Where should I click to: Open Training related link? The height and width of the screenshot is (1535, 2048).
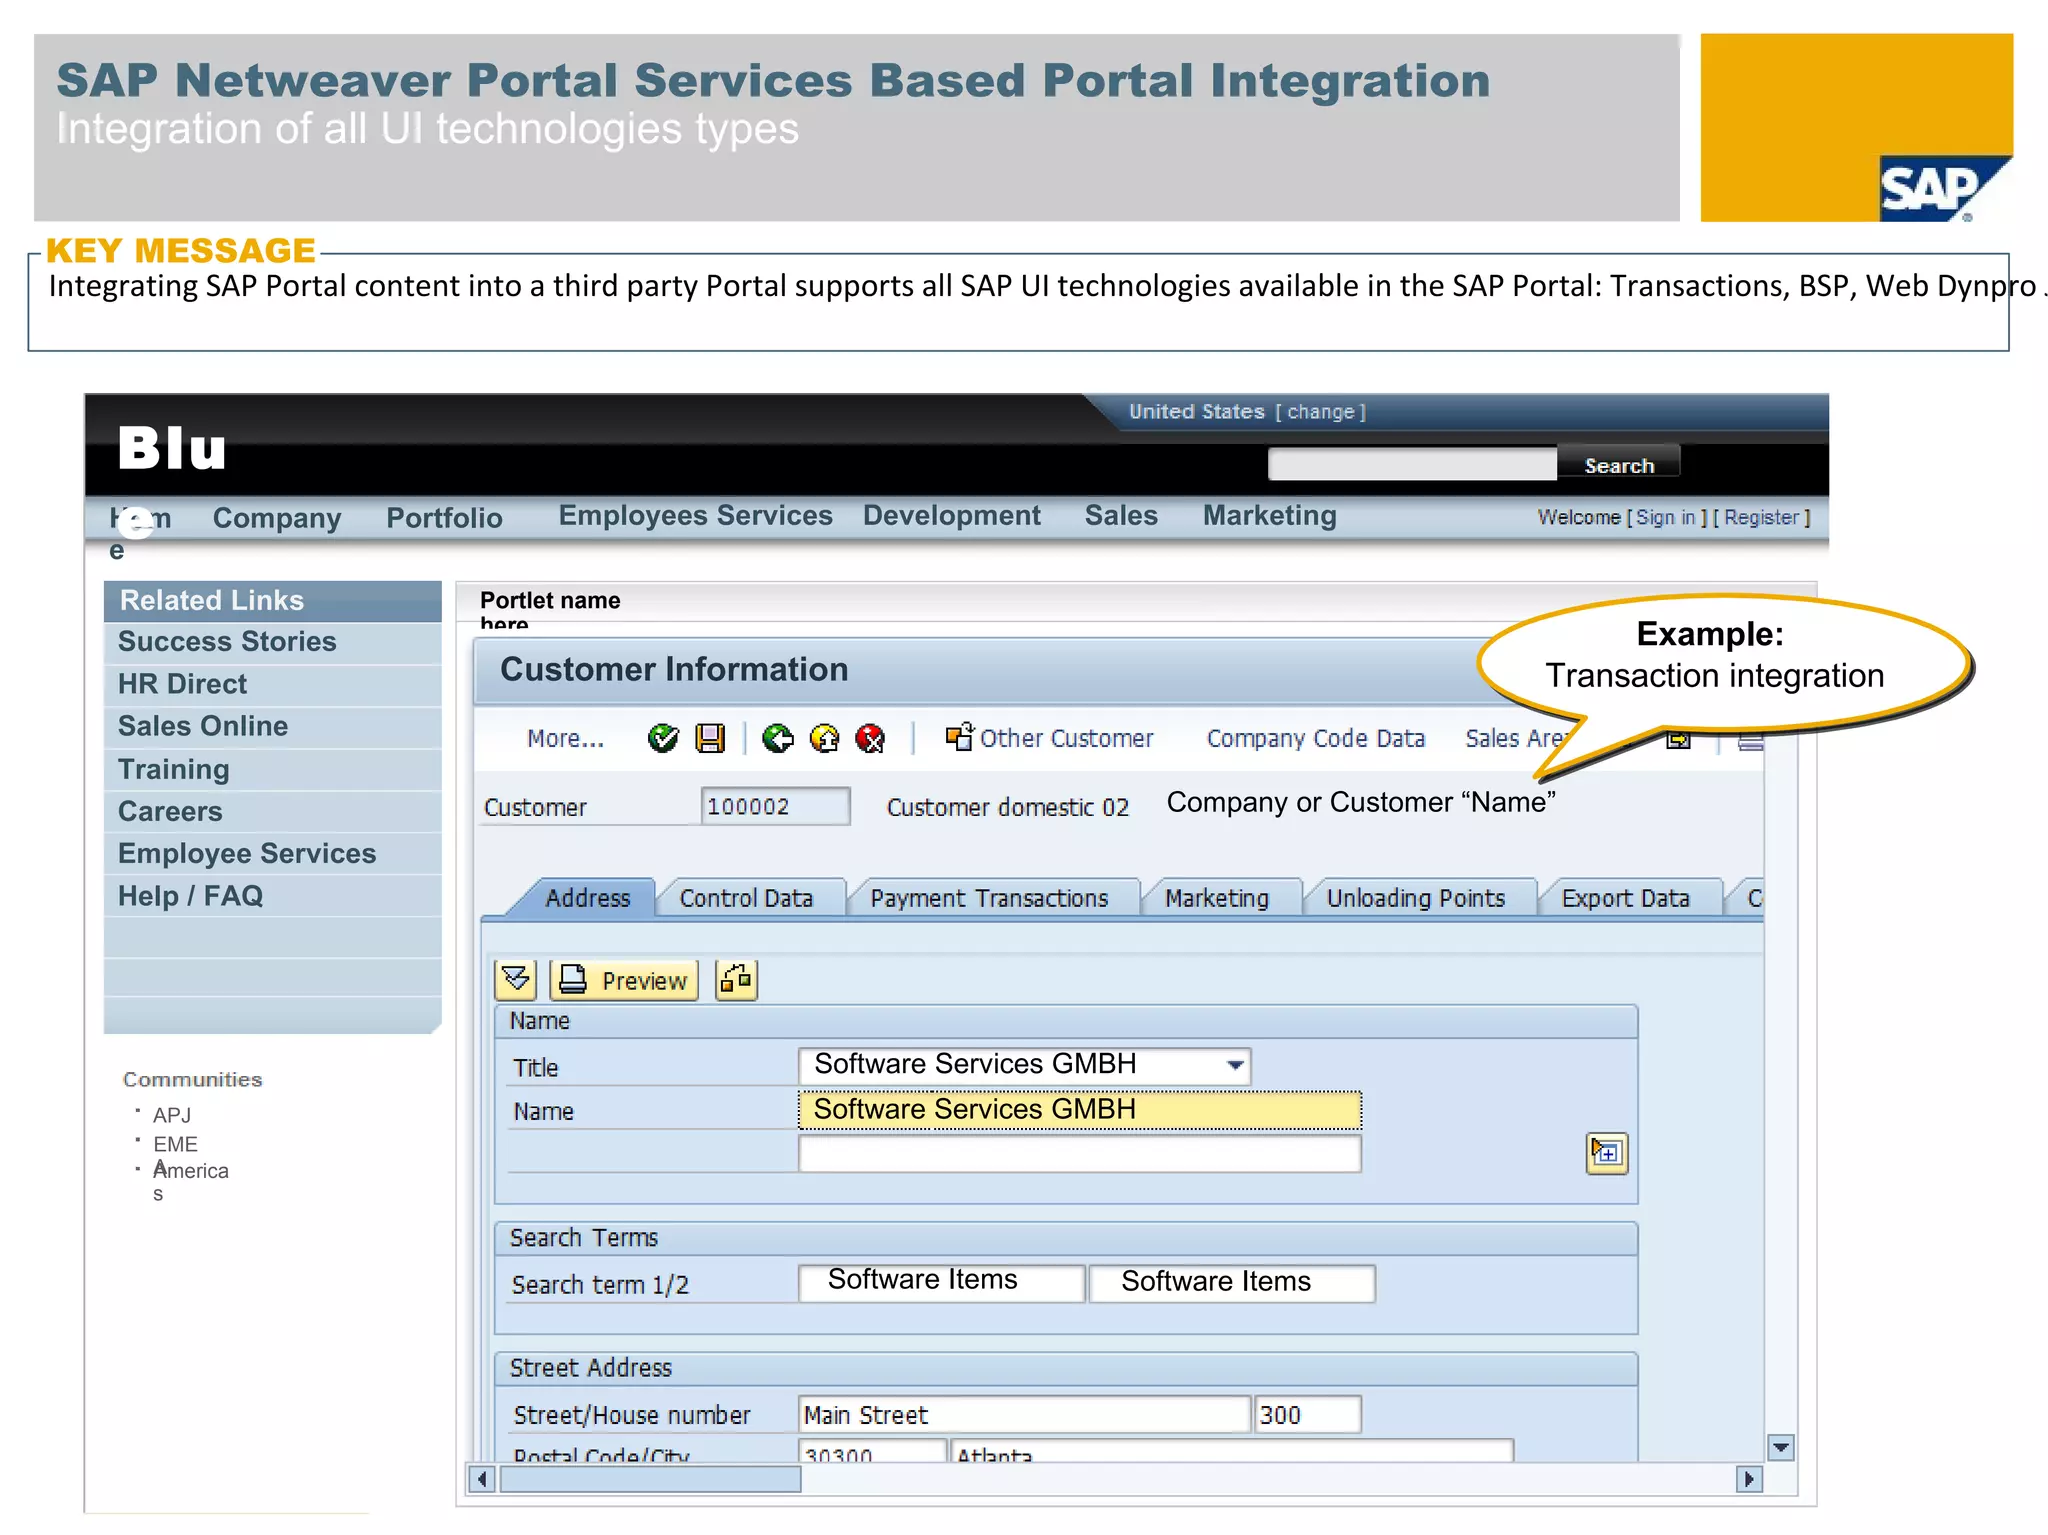click(x=174, y=769)
